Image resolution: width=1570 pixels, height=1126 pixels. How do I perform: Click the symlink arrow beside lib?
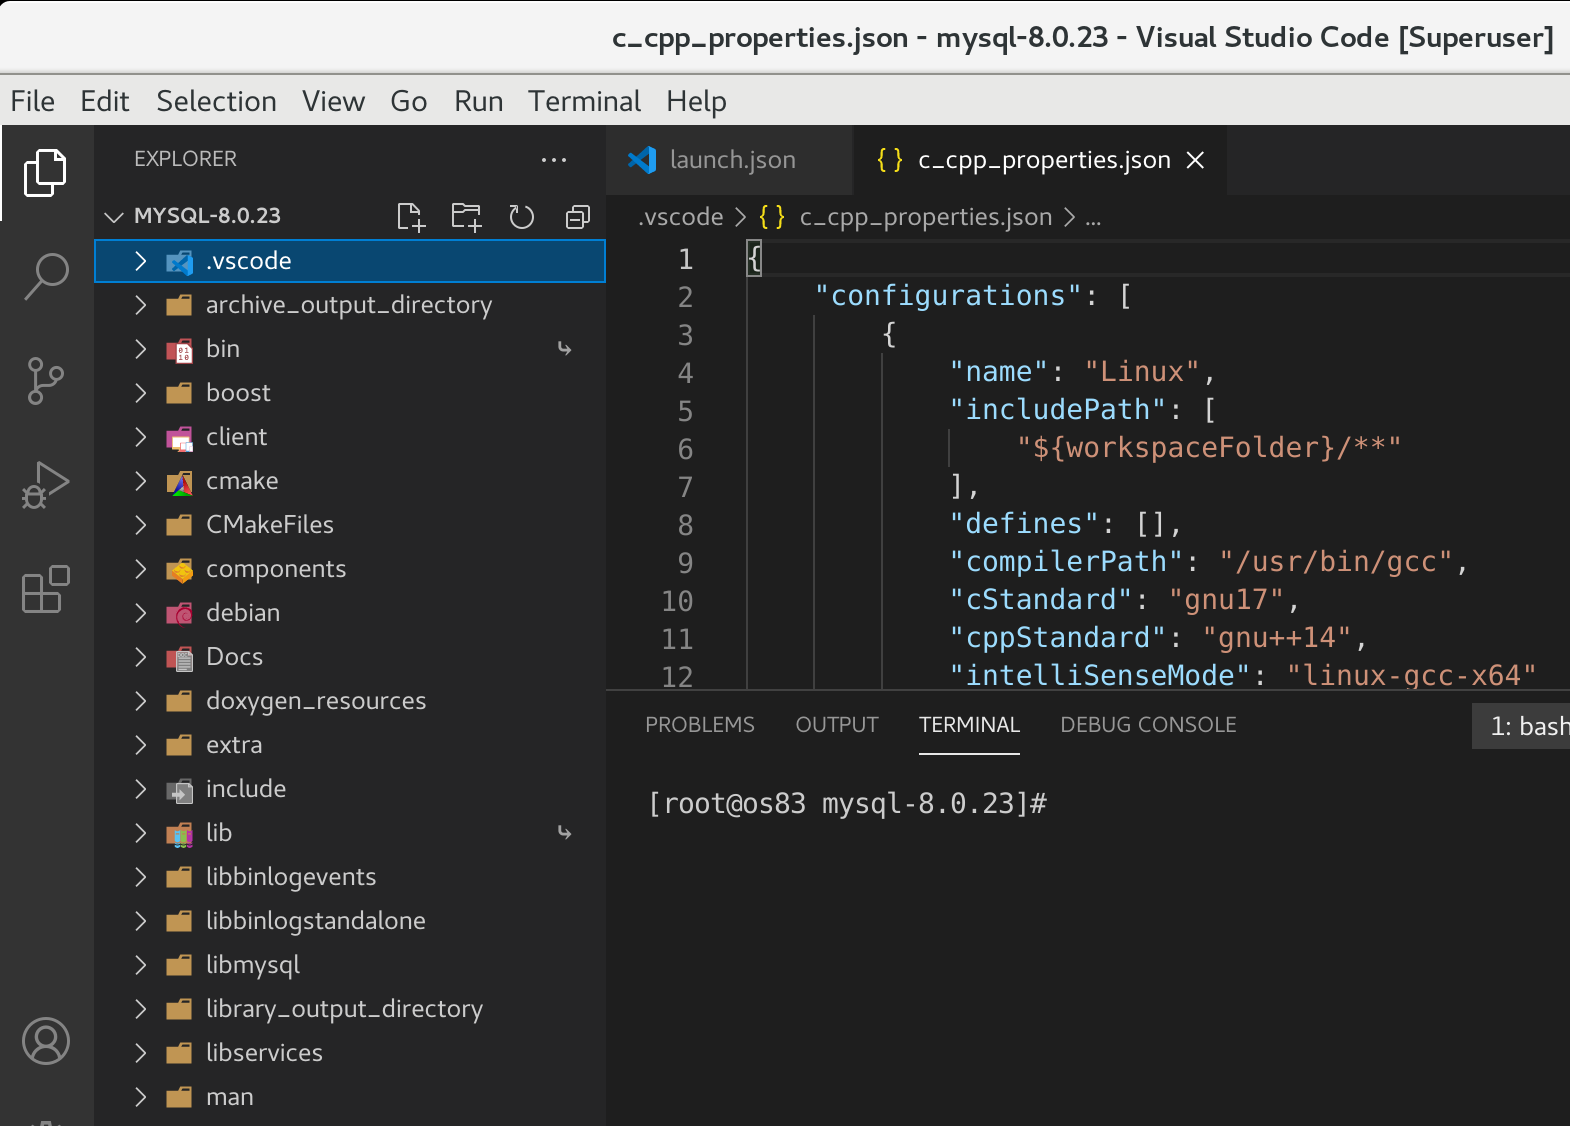pyautogui.click(x=565, y=833)
